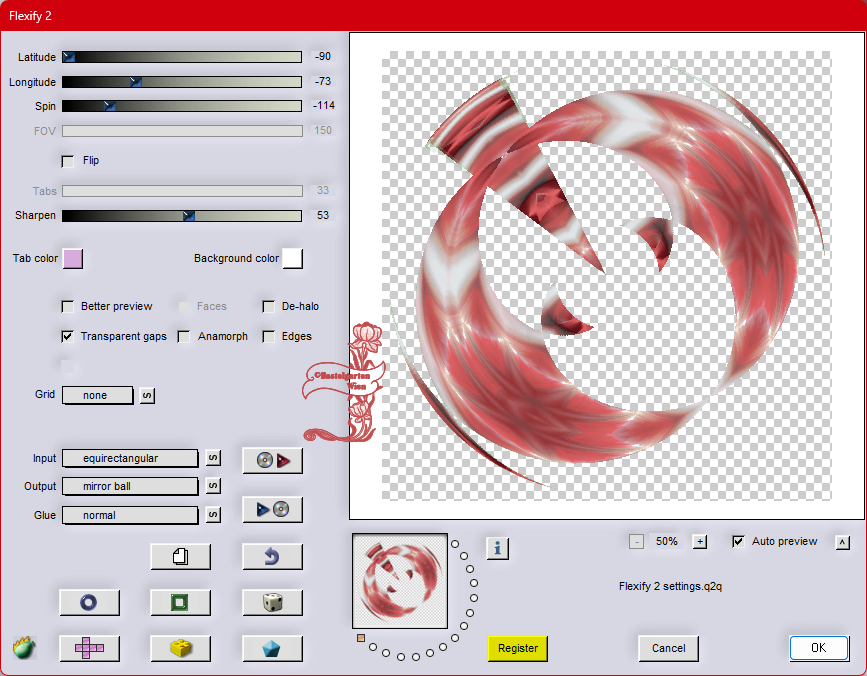Click the yellow brick button

pos(180,648)
